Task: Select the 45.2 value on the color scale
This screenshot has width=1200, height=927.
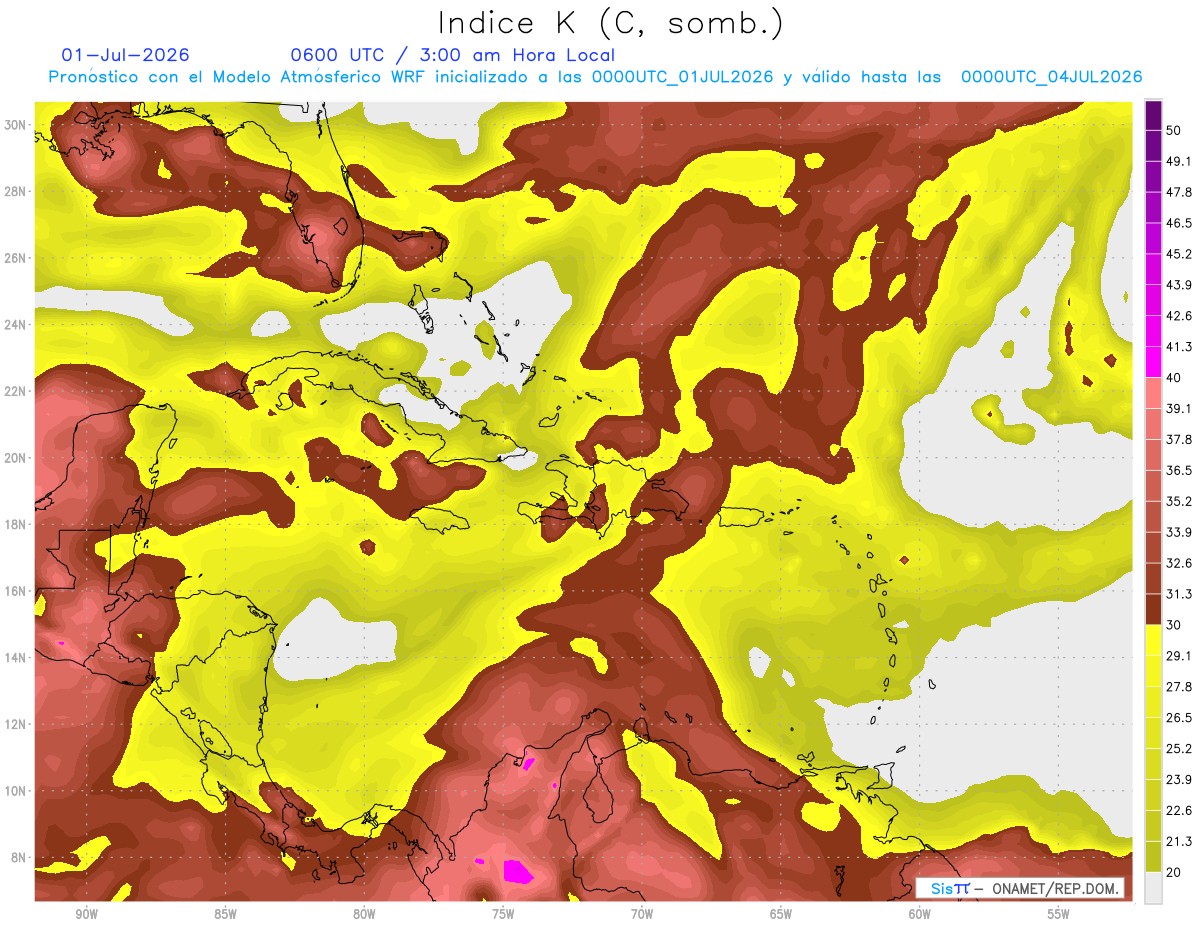Action: click(1179, 254)
